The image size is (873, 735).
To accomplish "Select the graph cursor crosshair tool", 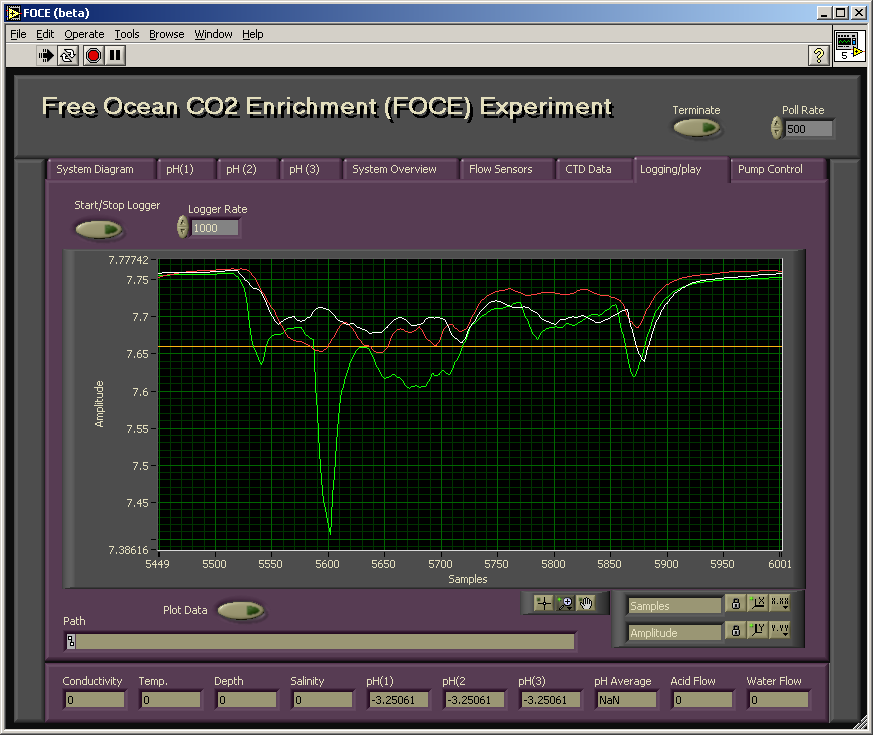I will [543, 603].
